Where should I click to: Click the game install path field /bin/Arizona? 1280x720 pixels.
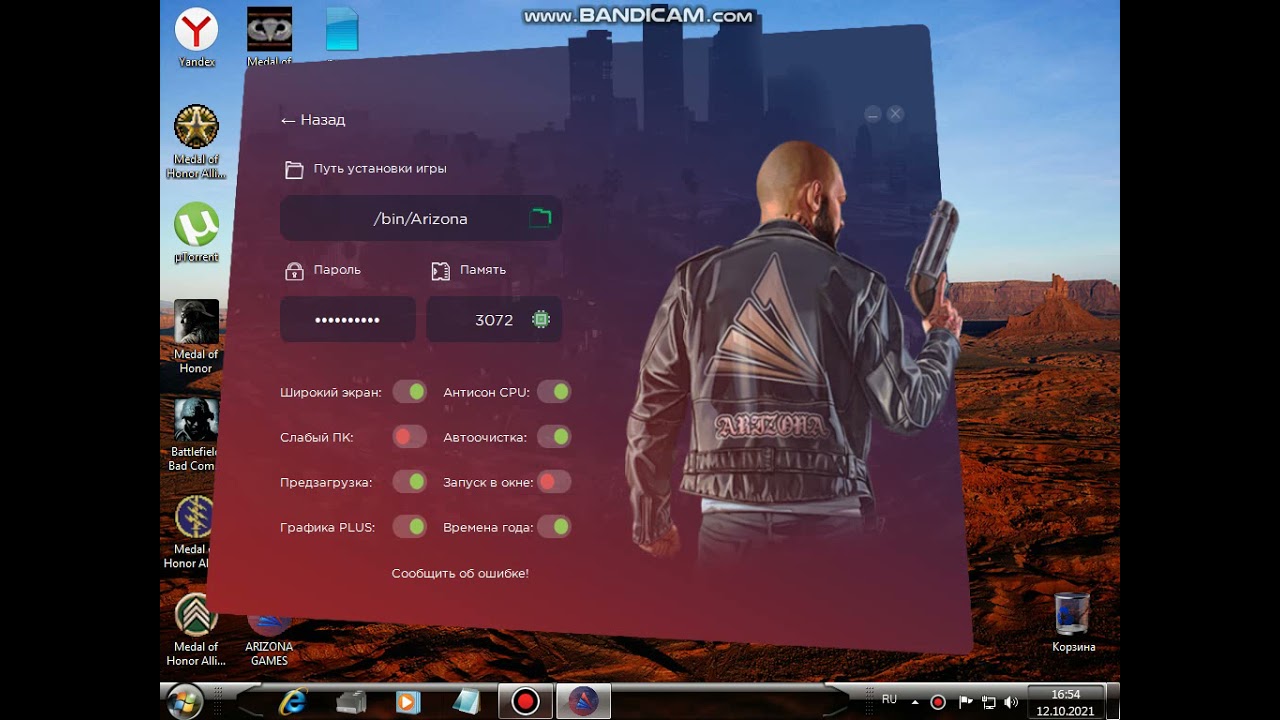click(420, 218)
